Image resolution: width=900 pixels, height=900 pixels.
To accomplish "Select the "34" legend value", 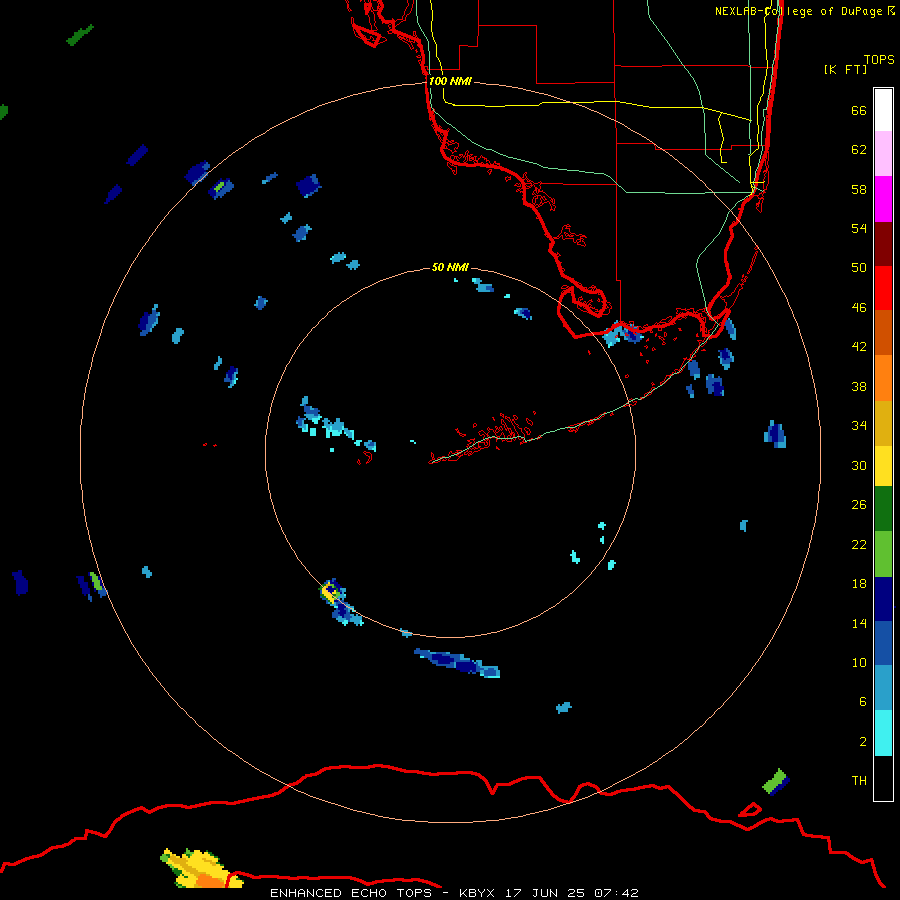I will 859,426.
